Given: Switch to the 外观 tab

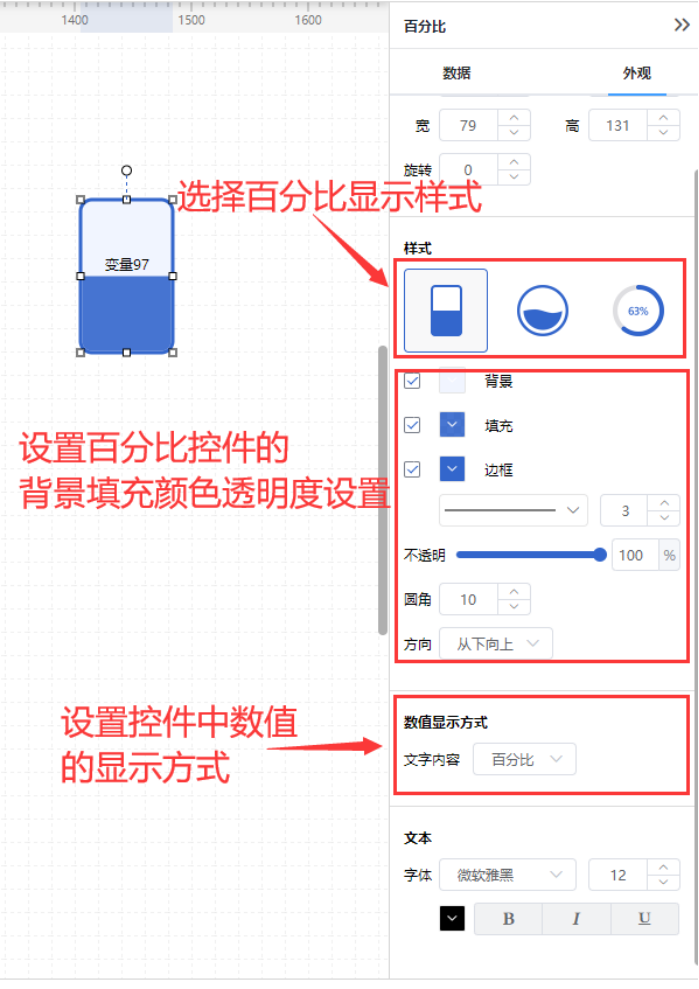Looking at the screenshot, I should (637, 73).
